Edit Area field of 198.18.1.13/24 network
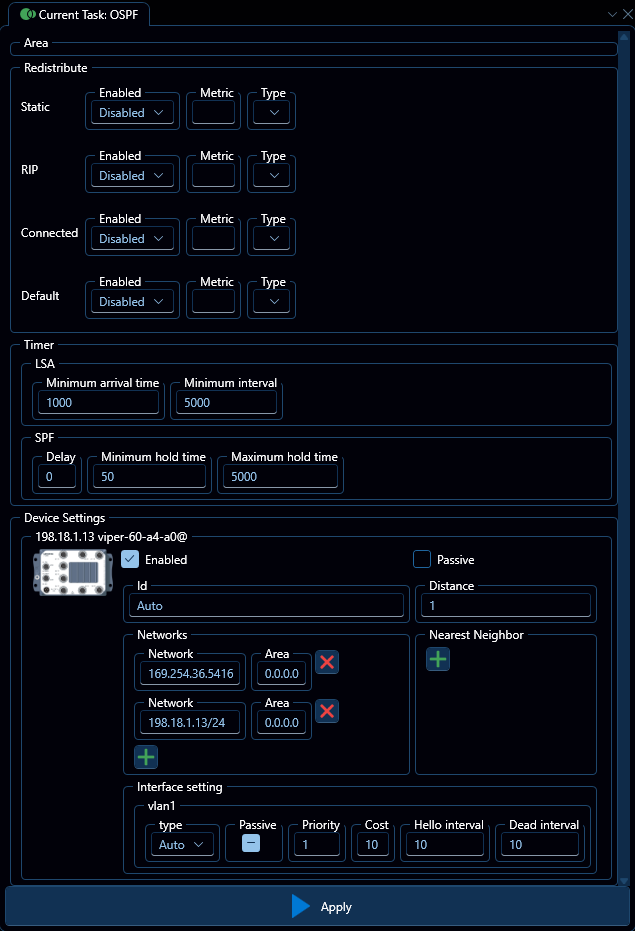635x931 pixels. (282, 722)
